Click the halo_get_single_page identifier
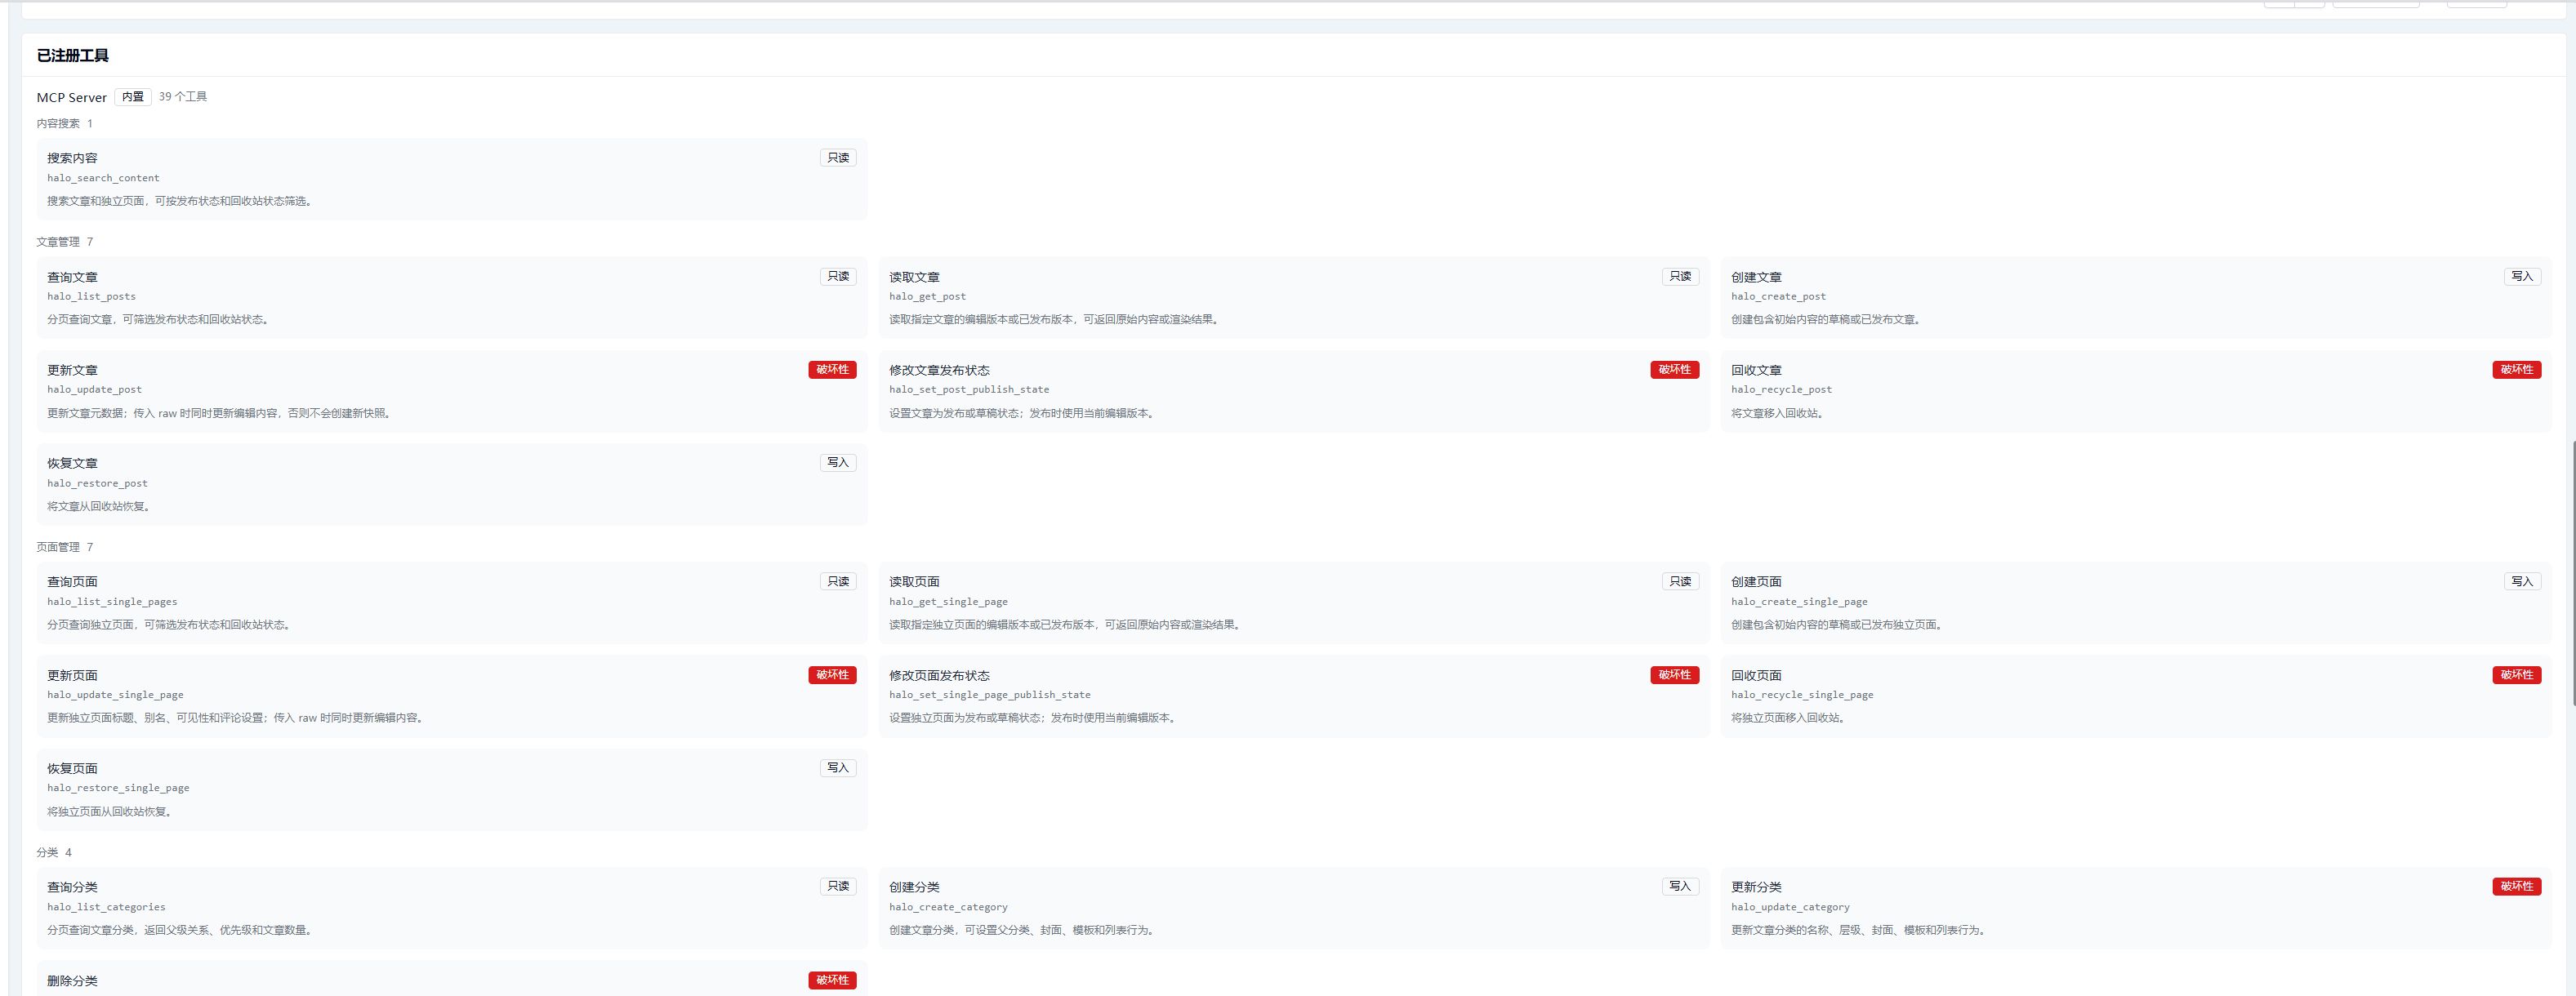This screenshot has height=996, width=2576. point(948,602)
